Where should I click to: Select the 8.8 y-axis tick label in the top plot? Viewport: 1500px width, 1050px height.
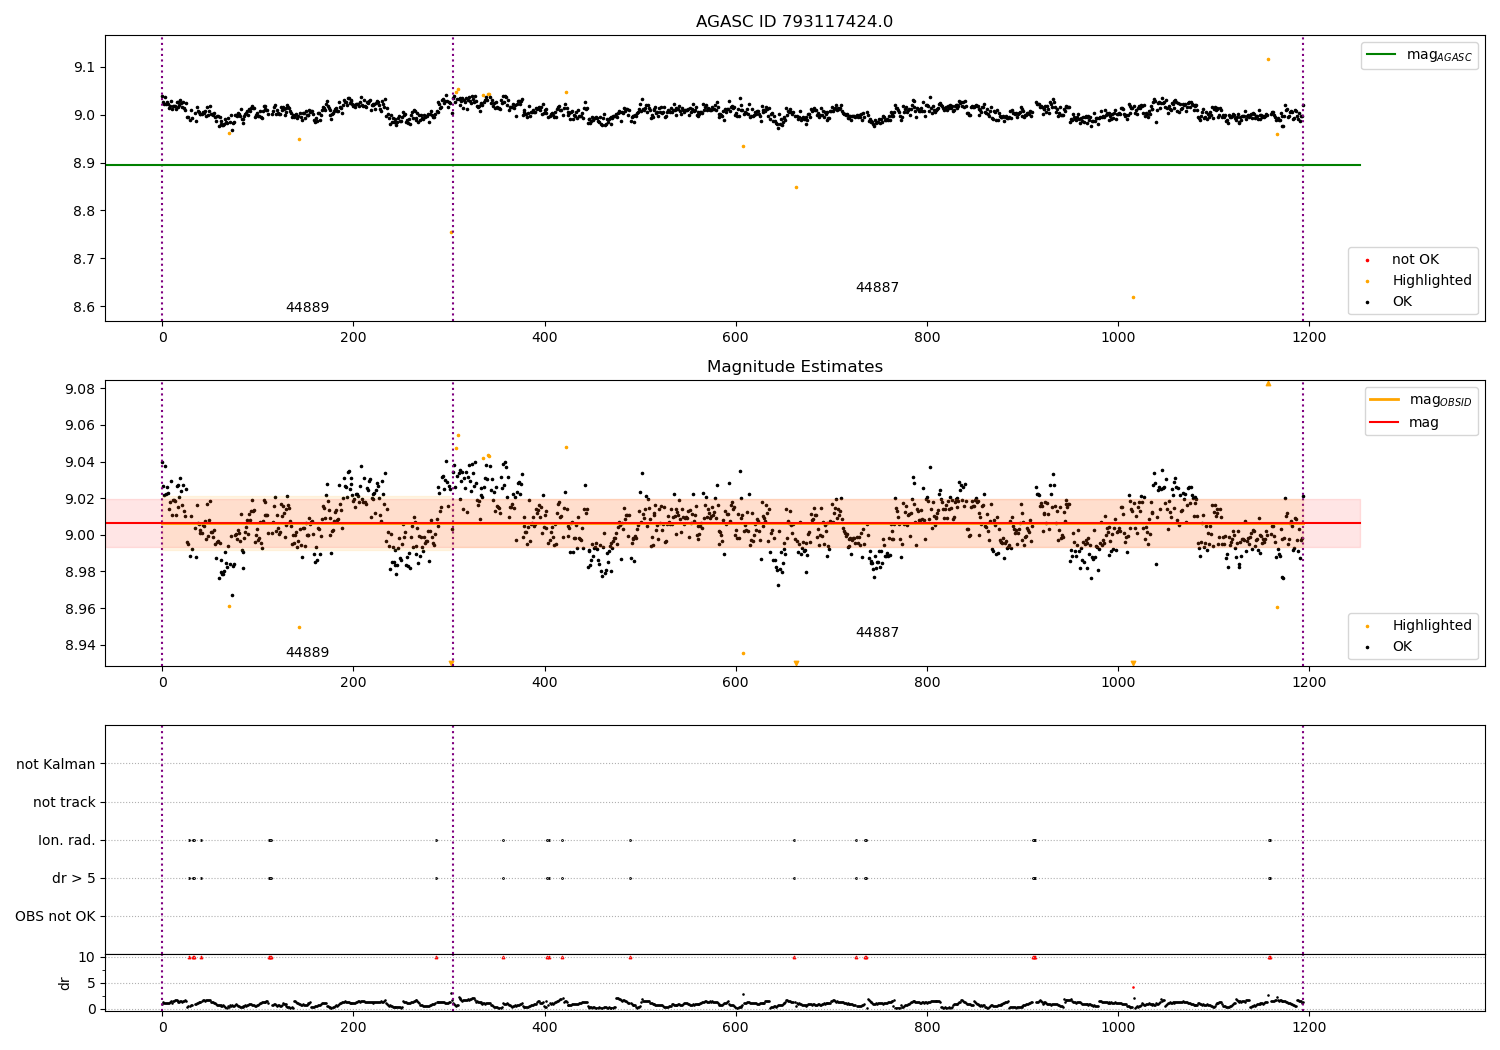coord(84,212)
